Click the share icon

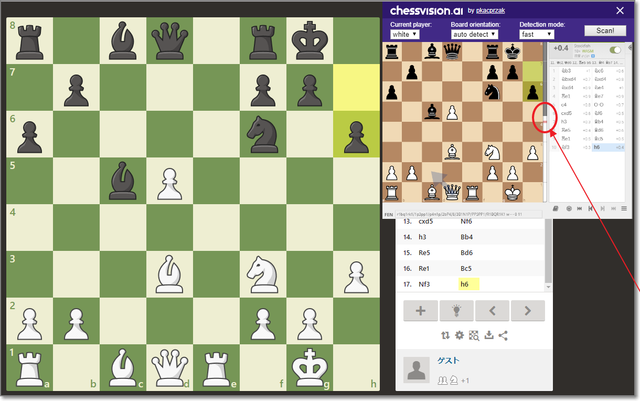(502, 335)
